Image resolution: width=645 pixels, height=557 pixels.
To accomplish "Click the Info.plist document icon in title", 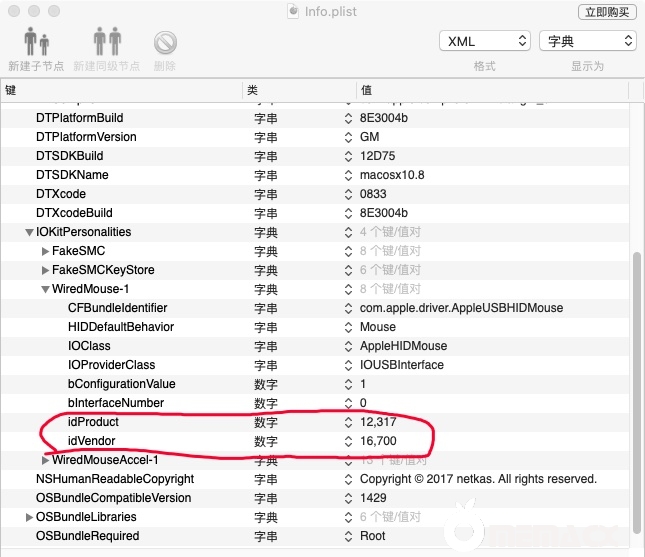I will [x=292, y=12].
